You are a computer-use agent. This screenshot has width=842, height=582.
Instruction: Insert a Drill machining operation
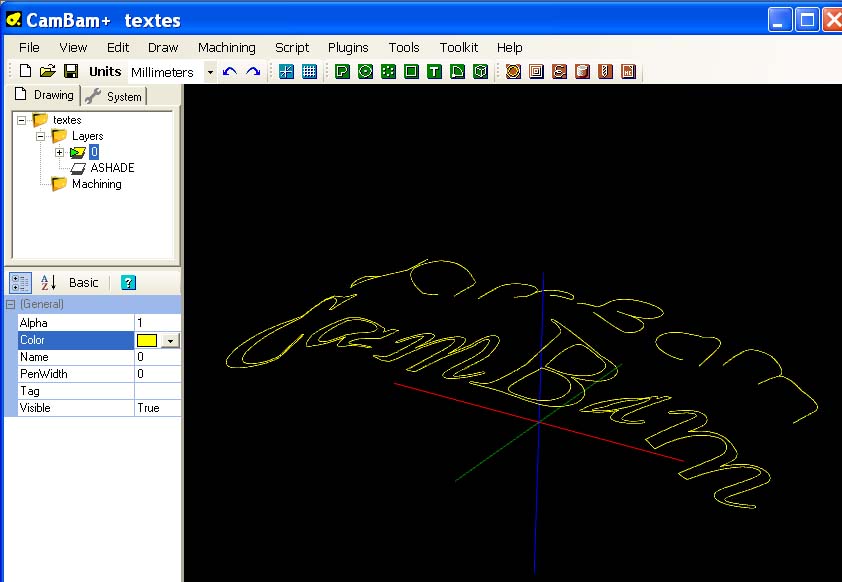(x=605, y=71)
